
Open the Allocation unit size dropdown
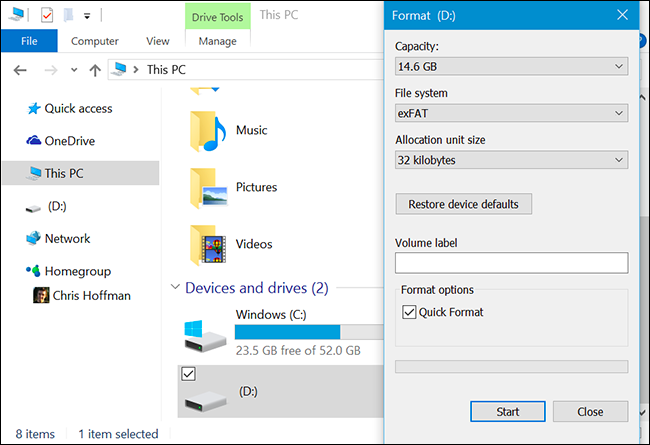[511, 160]
